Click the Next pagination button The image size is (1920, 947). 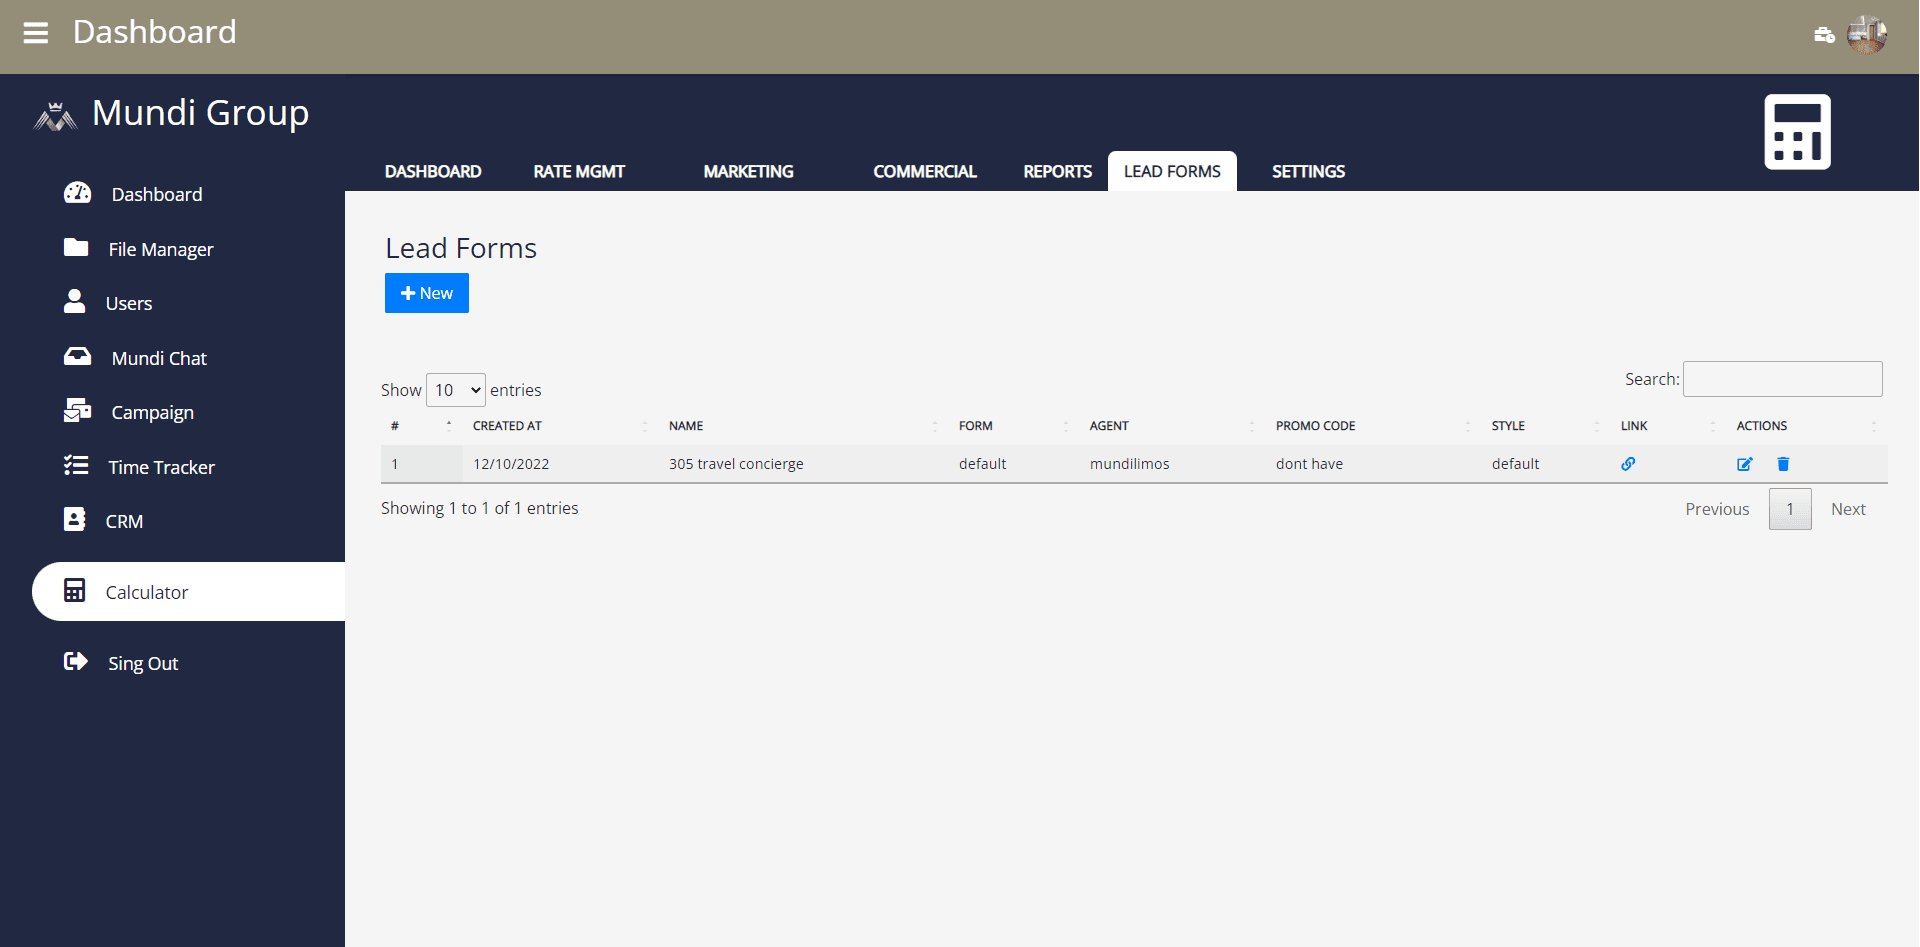point(1848,509)
